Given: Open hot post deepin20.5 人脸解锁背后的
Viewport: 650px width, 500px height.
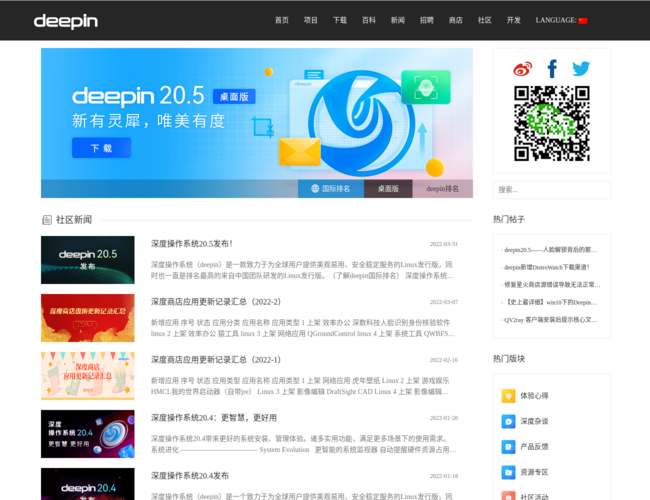Looking at the screenshot, I should (x=549, y=250).
